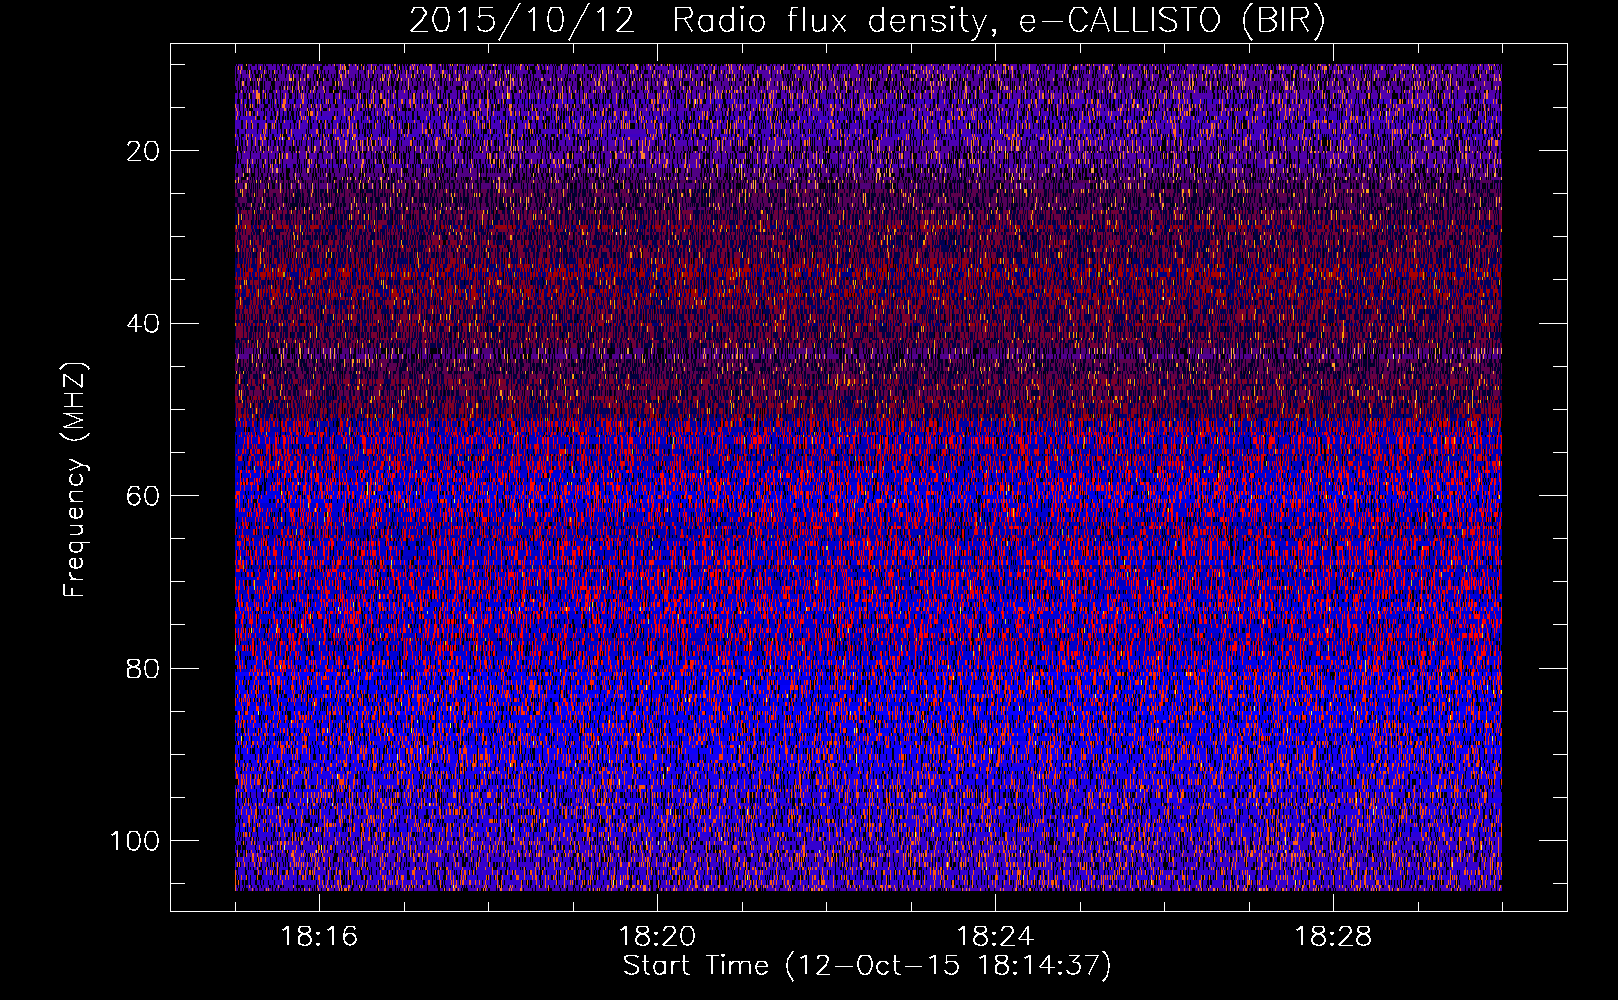Click the '60' frequency tick label
This screenshot has width=1618, height=1000.
(143, 496)
